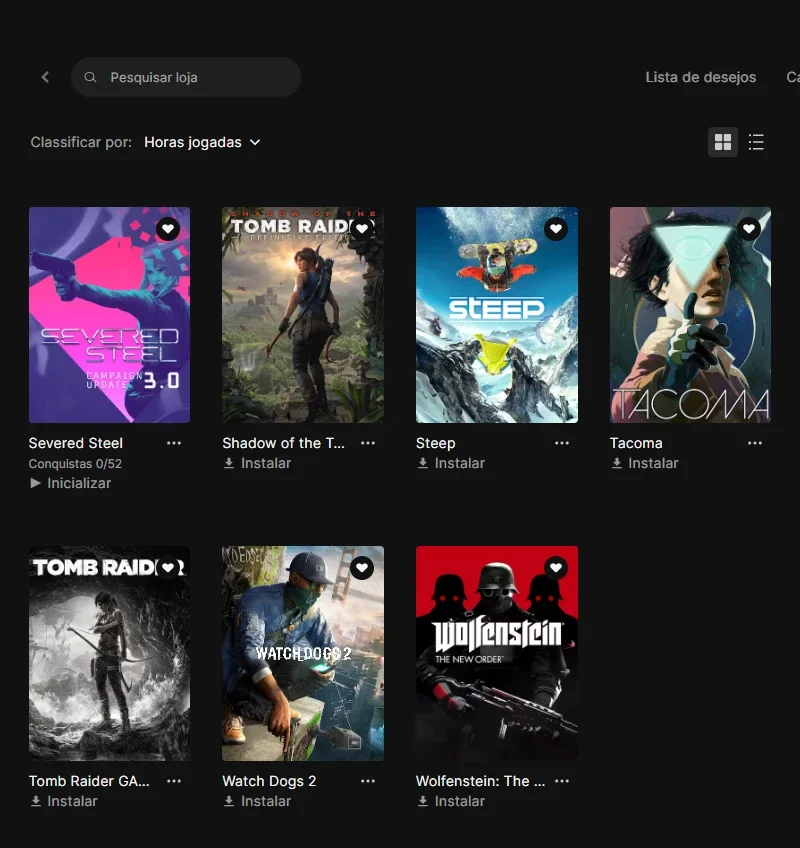This screenshot has height=848, width=800.
Task: Toggle favorite heart on Tomb Raider GAME
Action: click(168, 567)
